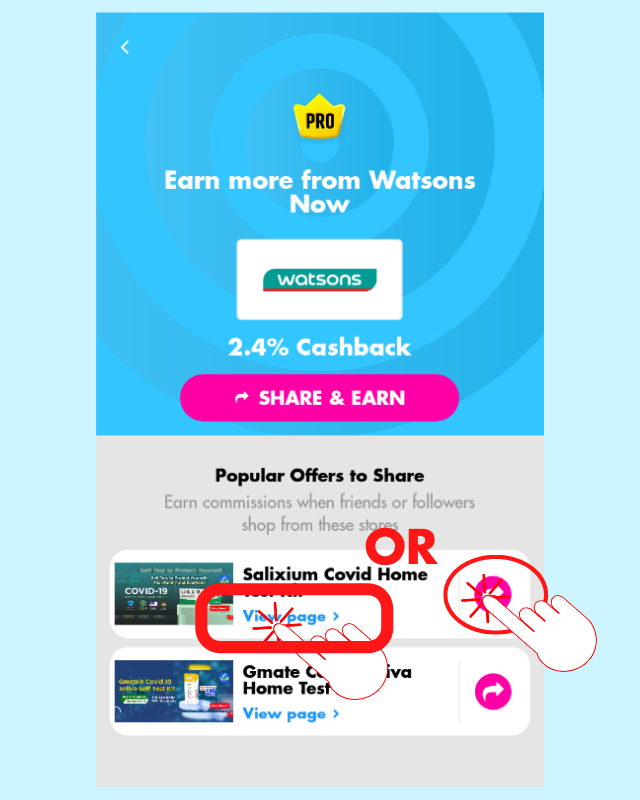Tap the SHARE & EARN button
The width and height of the screenshot is (640, 800).
319,398
